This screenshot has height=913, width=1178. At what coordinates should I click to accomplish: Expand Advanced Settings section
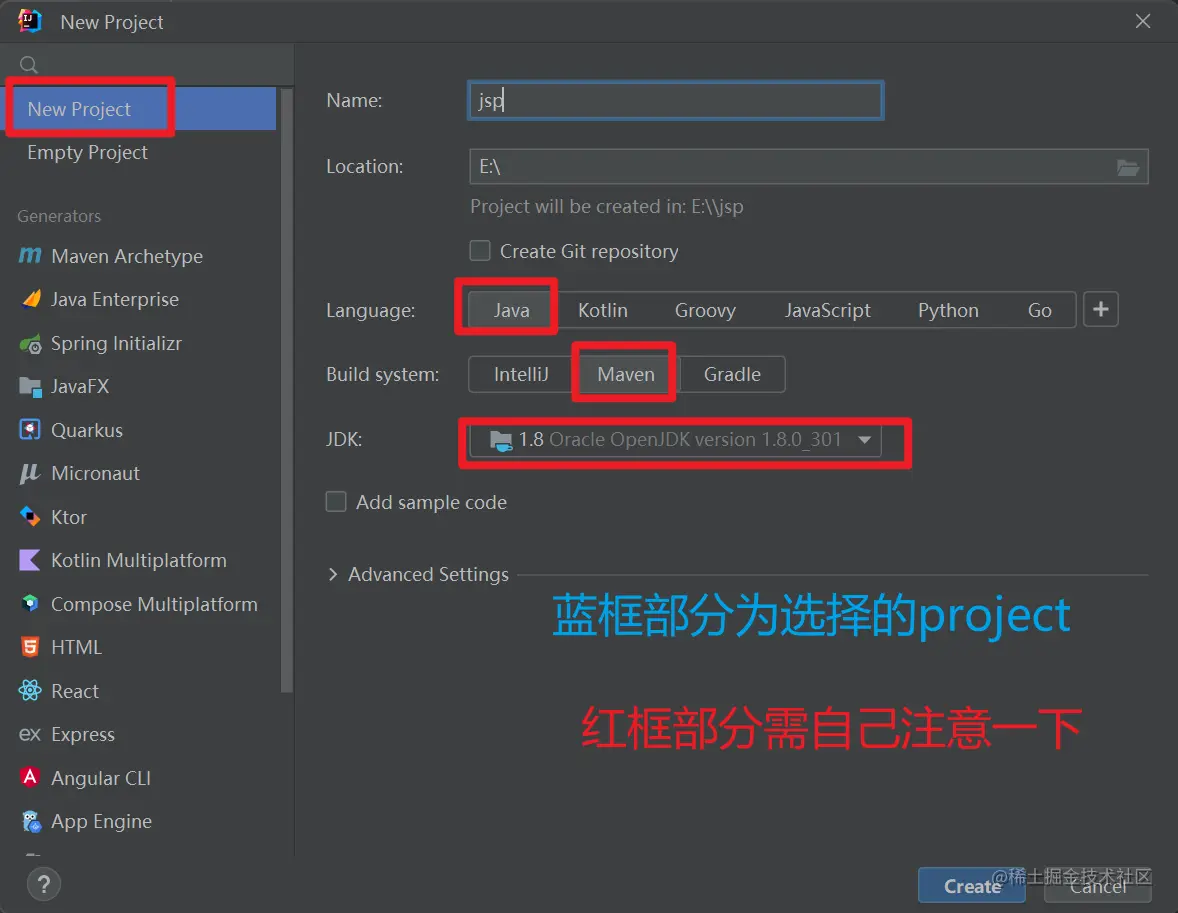(333, 574)
